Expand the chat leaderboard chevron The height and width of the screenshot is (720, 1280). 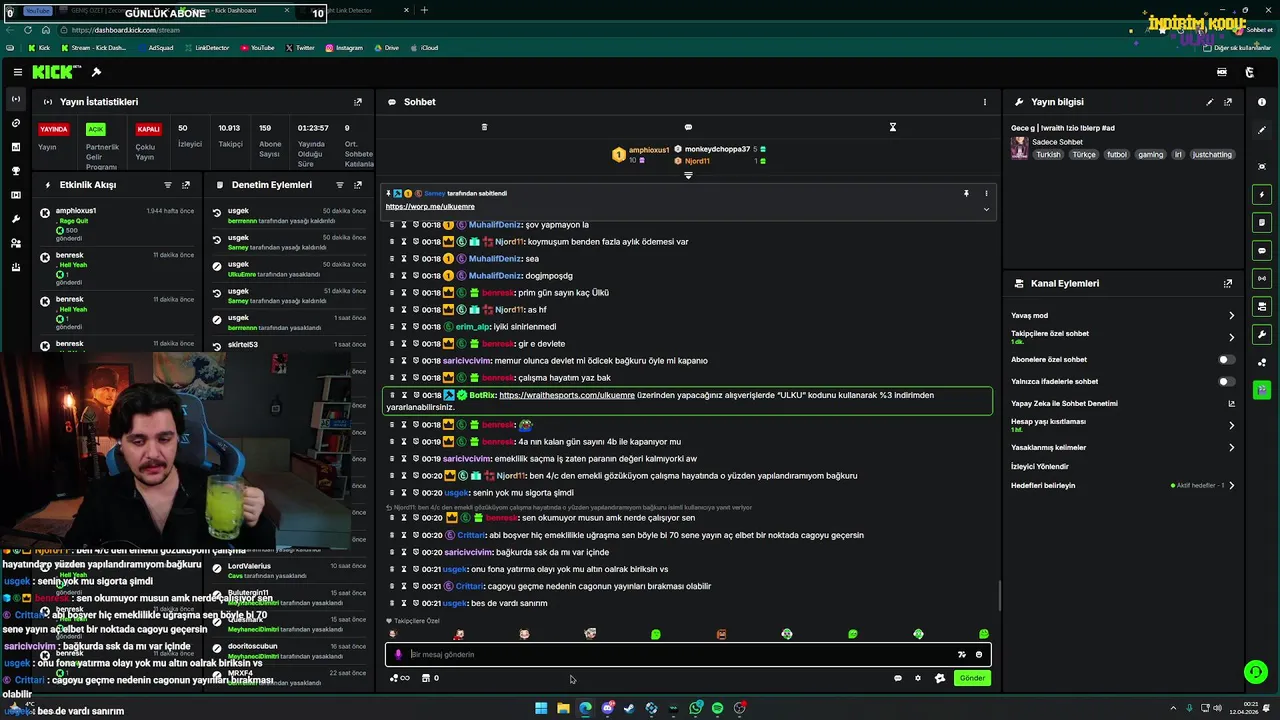click(x=688, y=176)
